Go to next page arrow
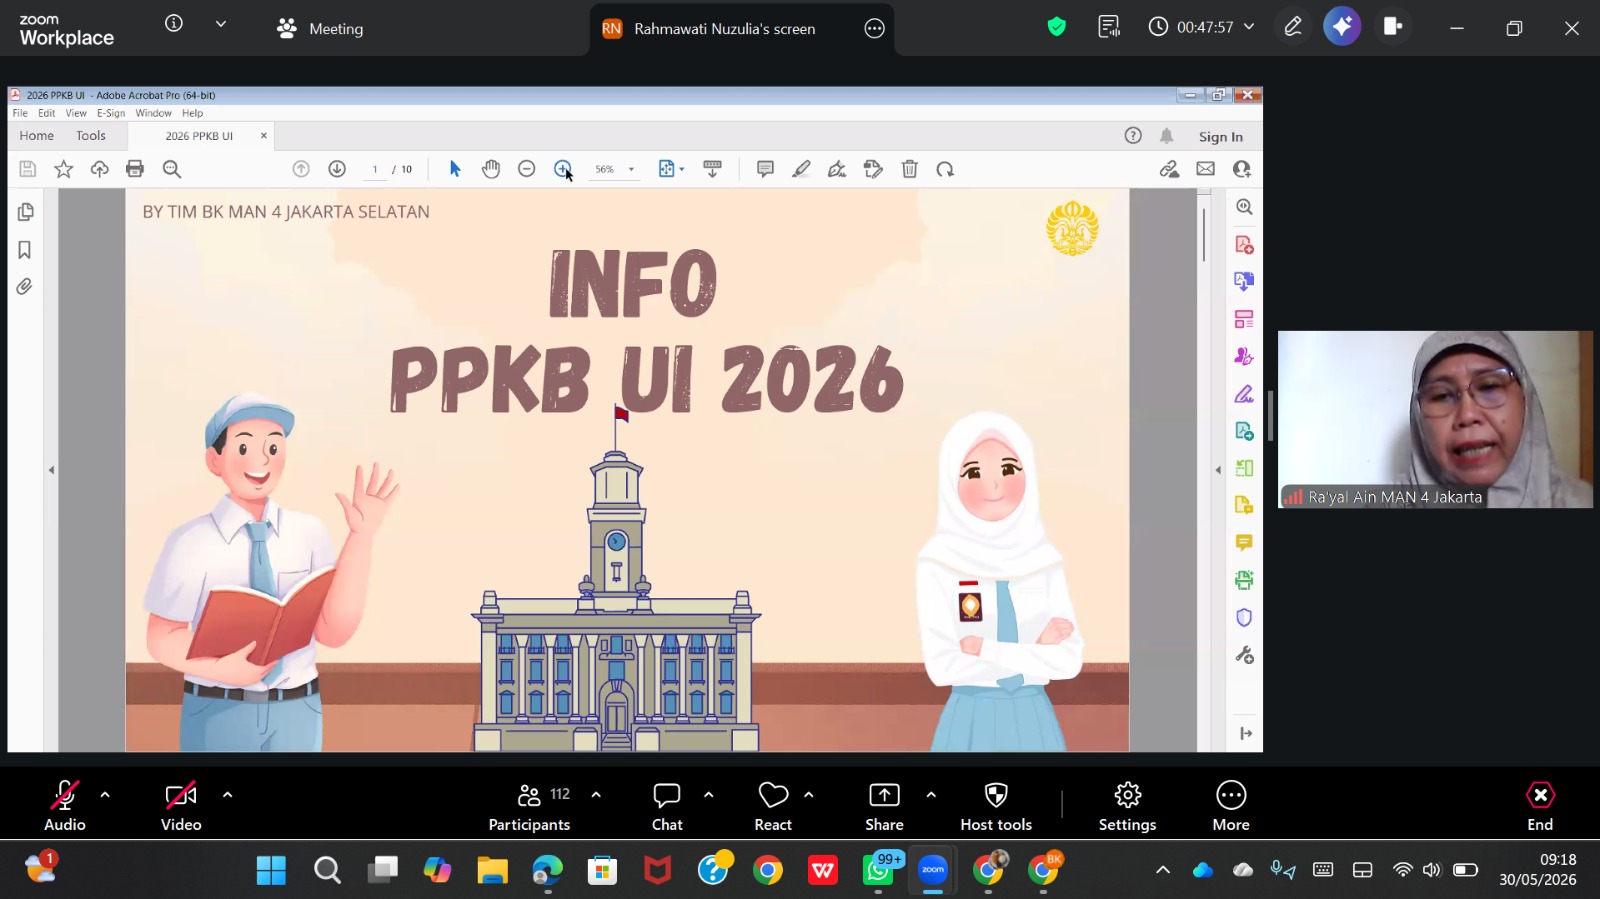 pos(337,169)
